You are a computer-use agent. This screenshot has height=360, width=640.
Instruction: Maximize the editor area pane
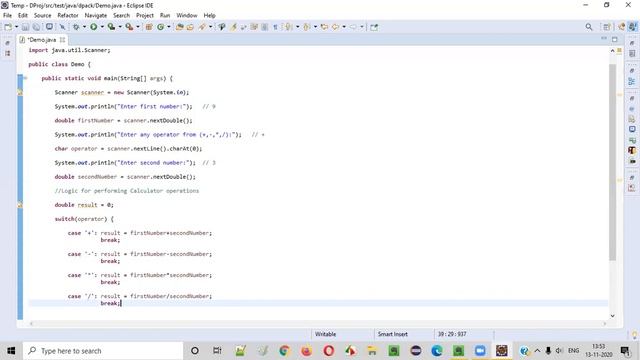[615, 39]
